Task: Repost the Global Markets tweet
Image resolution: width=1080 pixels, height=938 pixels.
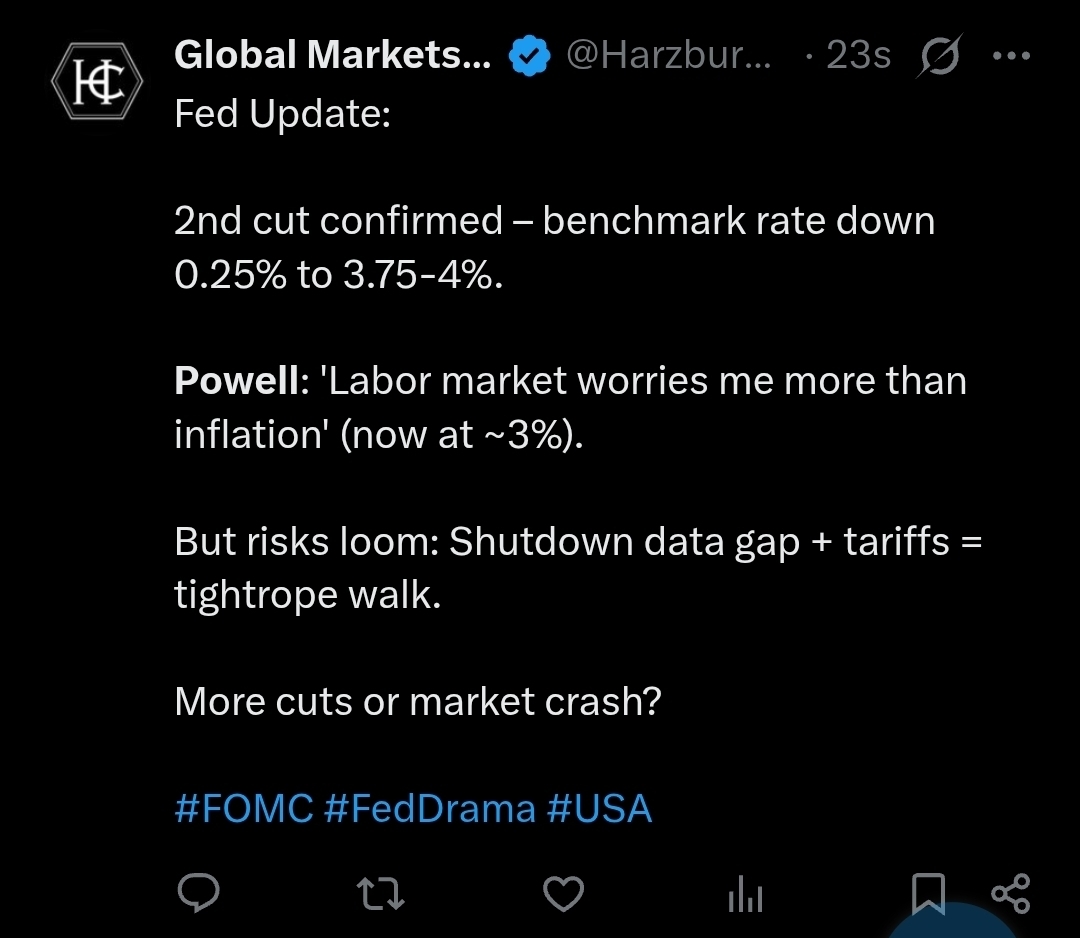Action: [x=381, y=892]
